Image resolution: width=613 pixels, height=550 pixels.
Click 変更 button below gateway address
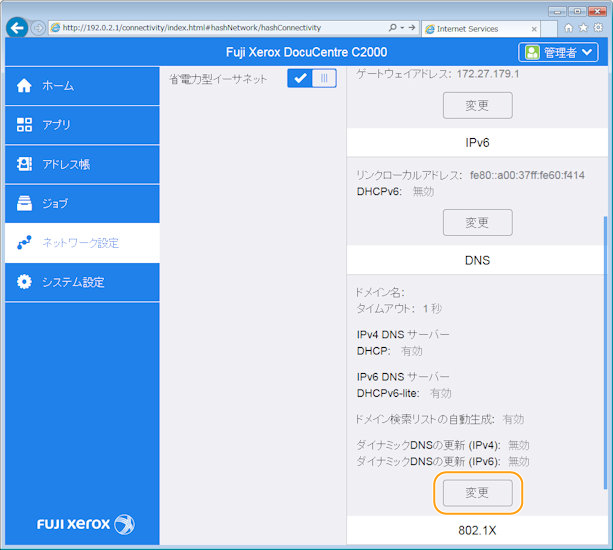coord(477,105)
